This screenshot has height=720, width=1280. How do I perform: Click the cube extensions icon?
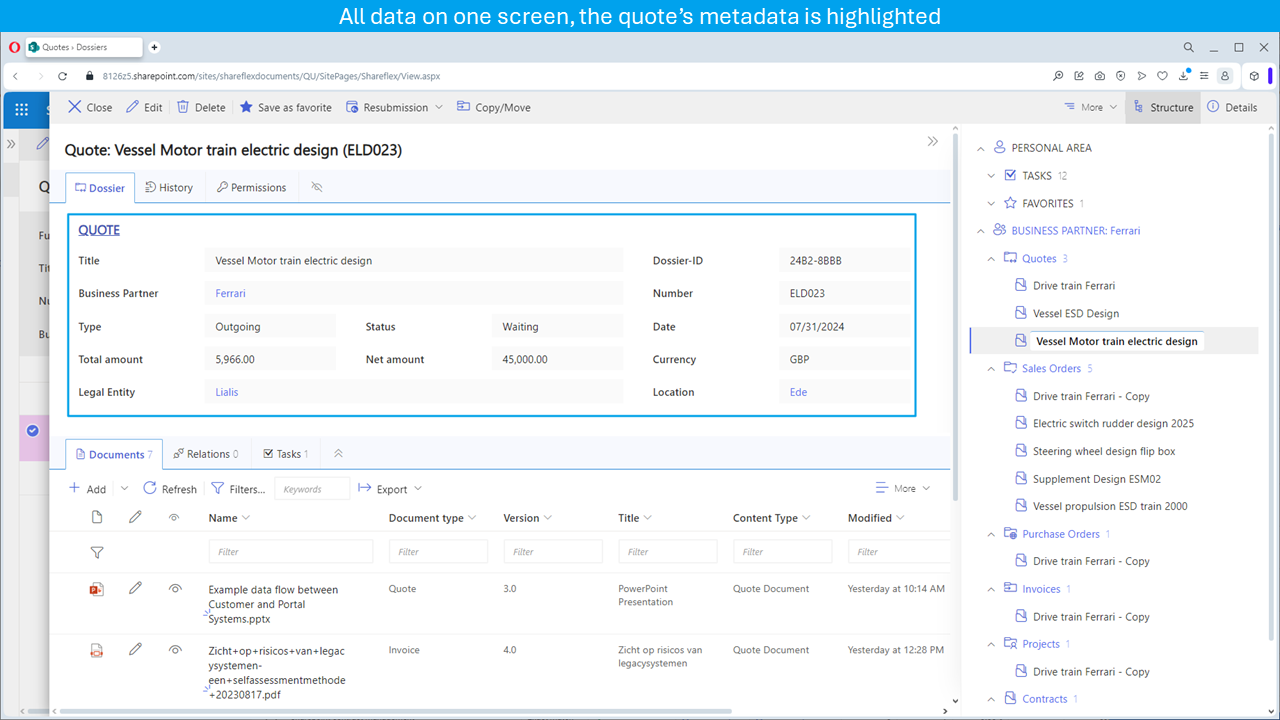[x=1254, y=76]
